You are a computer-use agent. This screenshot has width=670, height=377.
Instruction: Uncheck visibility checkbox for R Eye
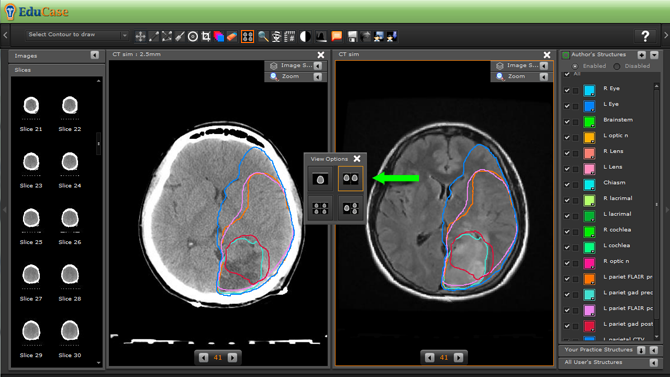(x=567, y=90)
